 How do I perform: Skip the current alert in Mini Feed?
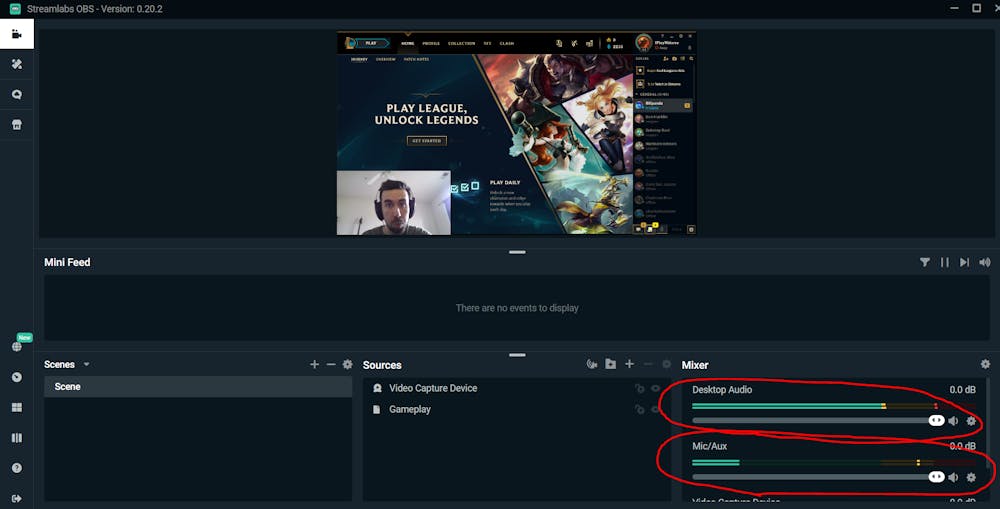pyautogui.click(x=964, y=262)
